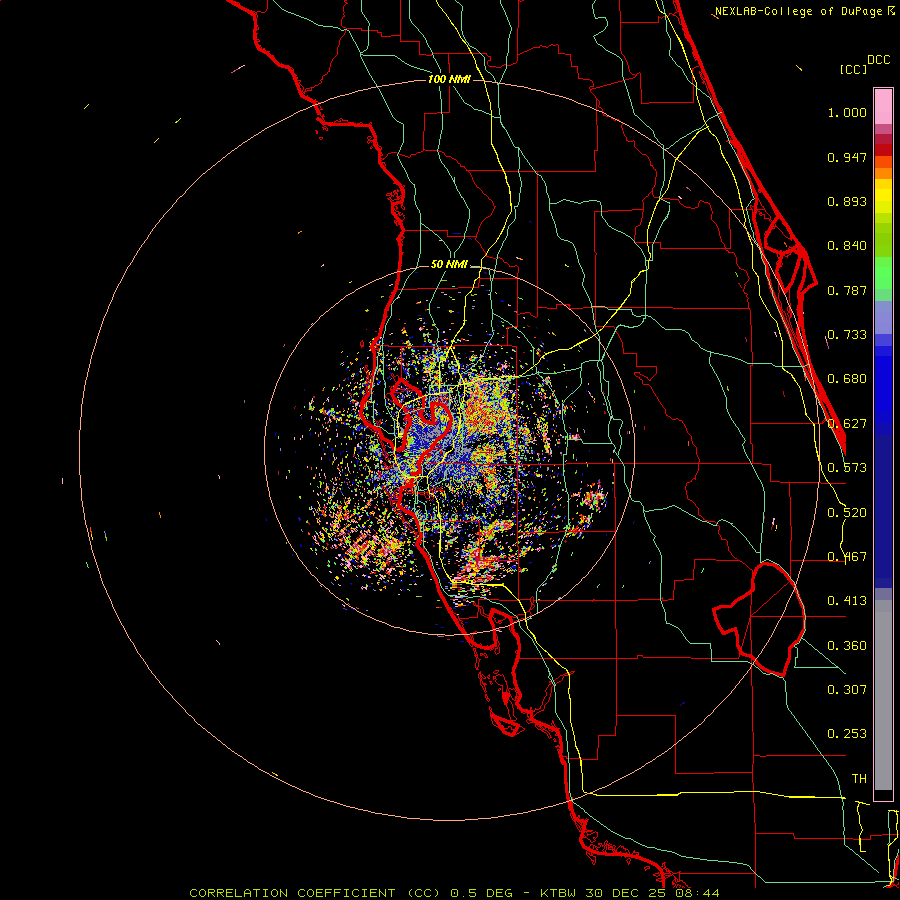Screen dimensions: 900x900
Task: Click the TH threshold label
Action: (859, 779)
